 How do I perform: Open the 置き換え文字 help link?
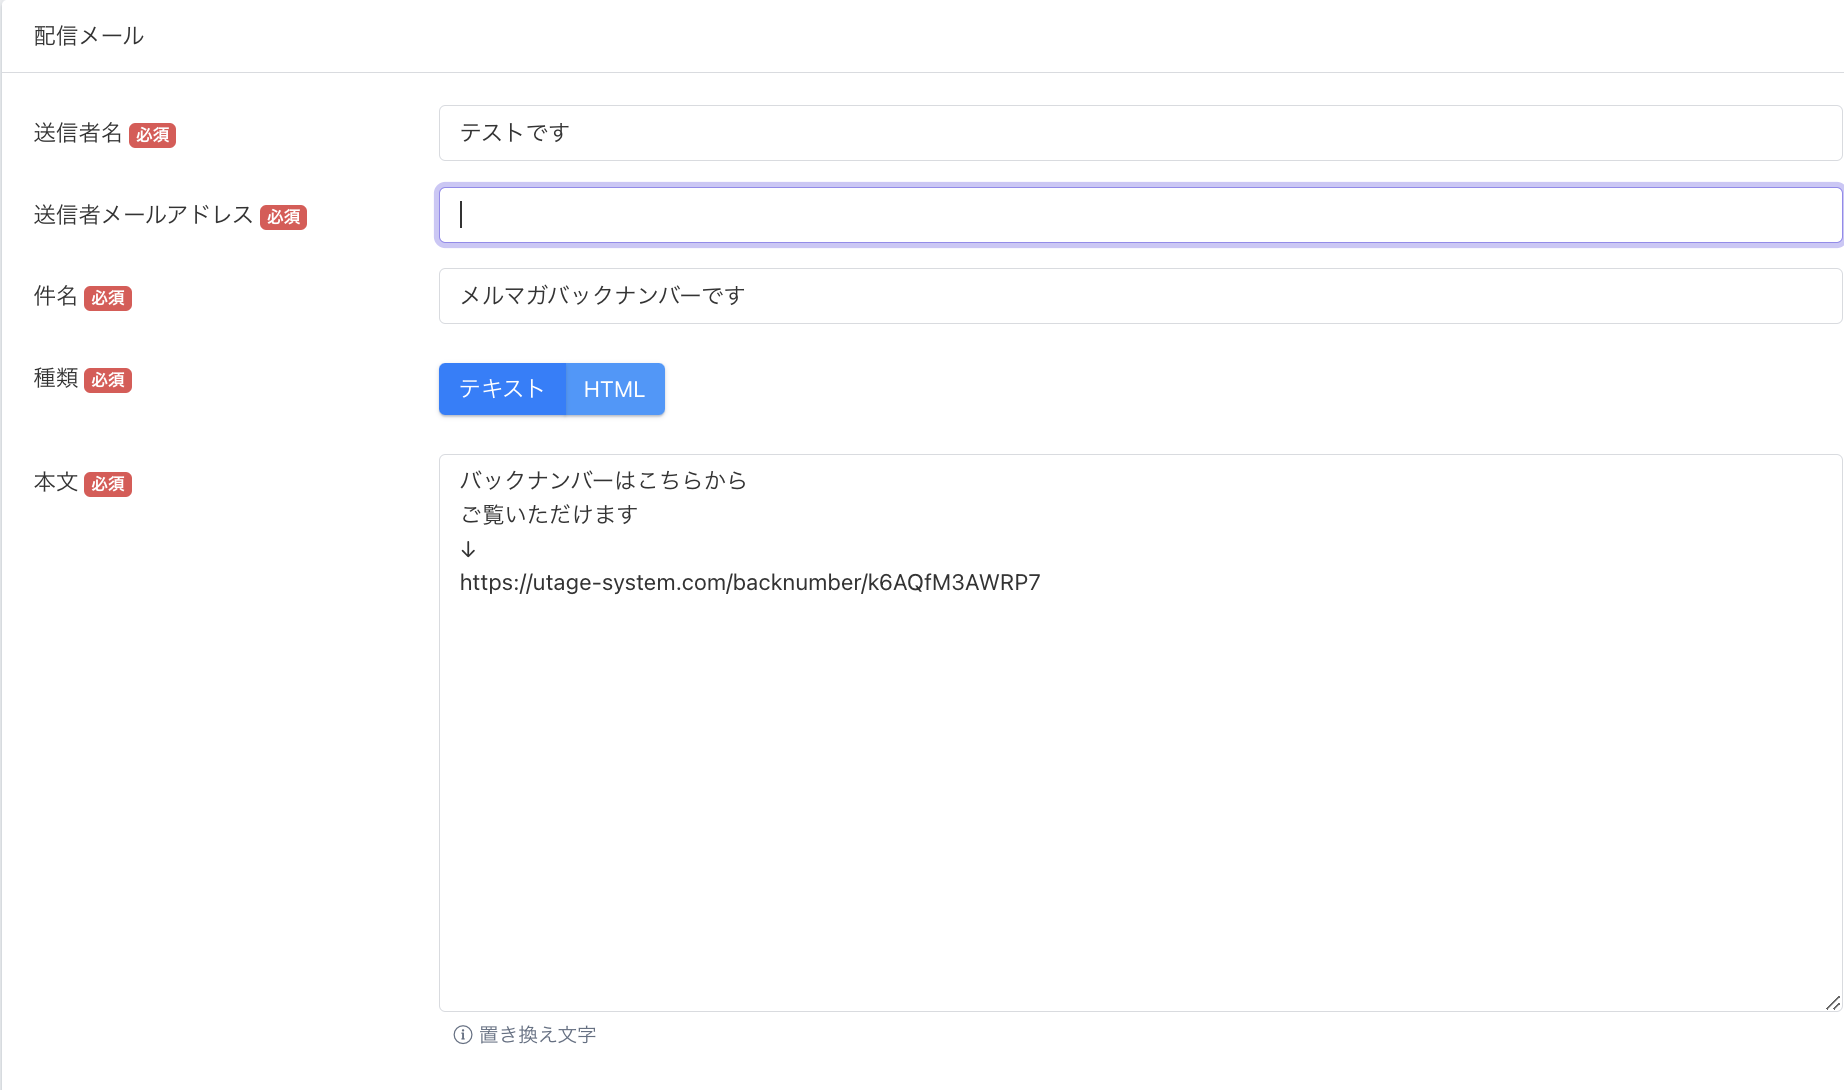pos(537,1035)
